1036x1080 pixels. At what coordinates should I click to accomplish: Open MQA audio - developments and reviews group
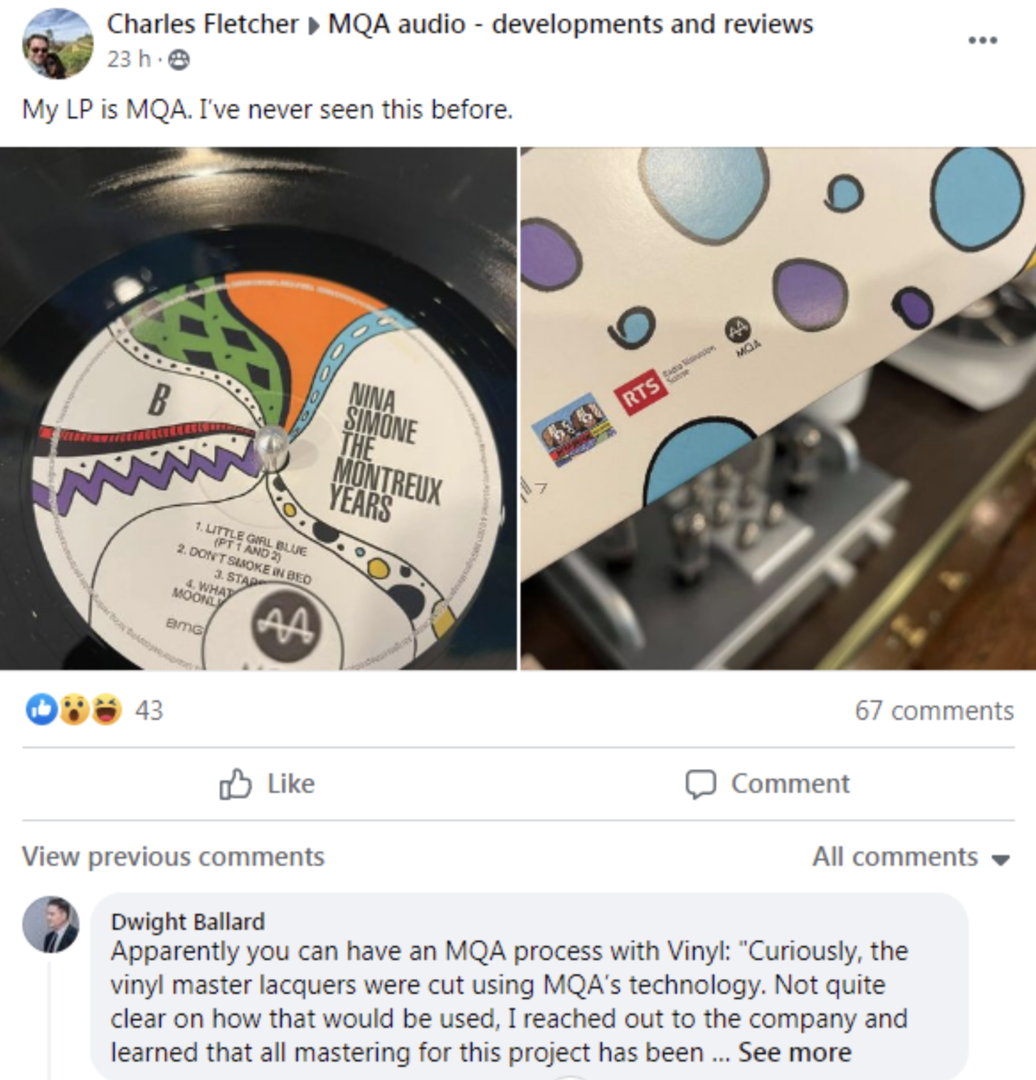(570, 24)
